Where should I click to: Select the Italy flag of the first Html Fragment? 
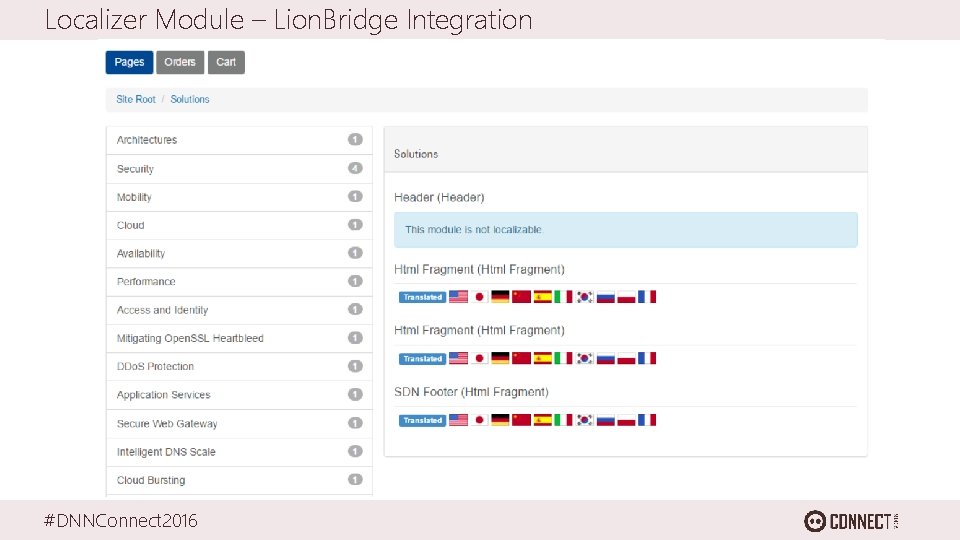(x=563, y=297)
